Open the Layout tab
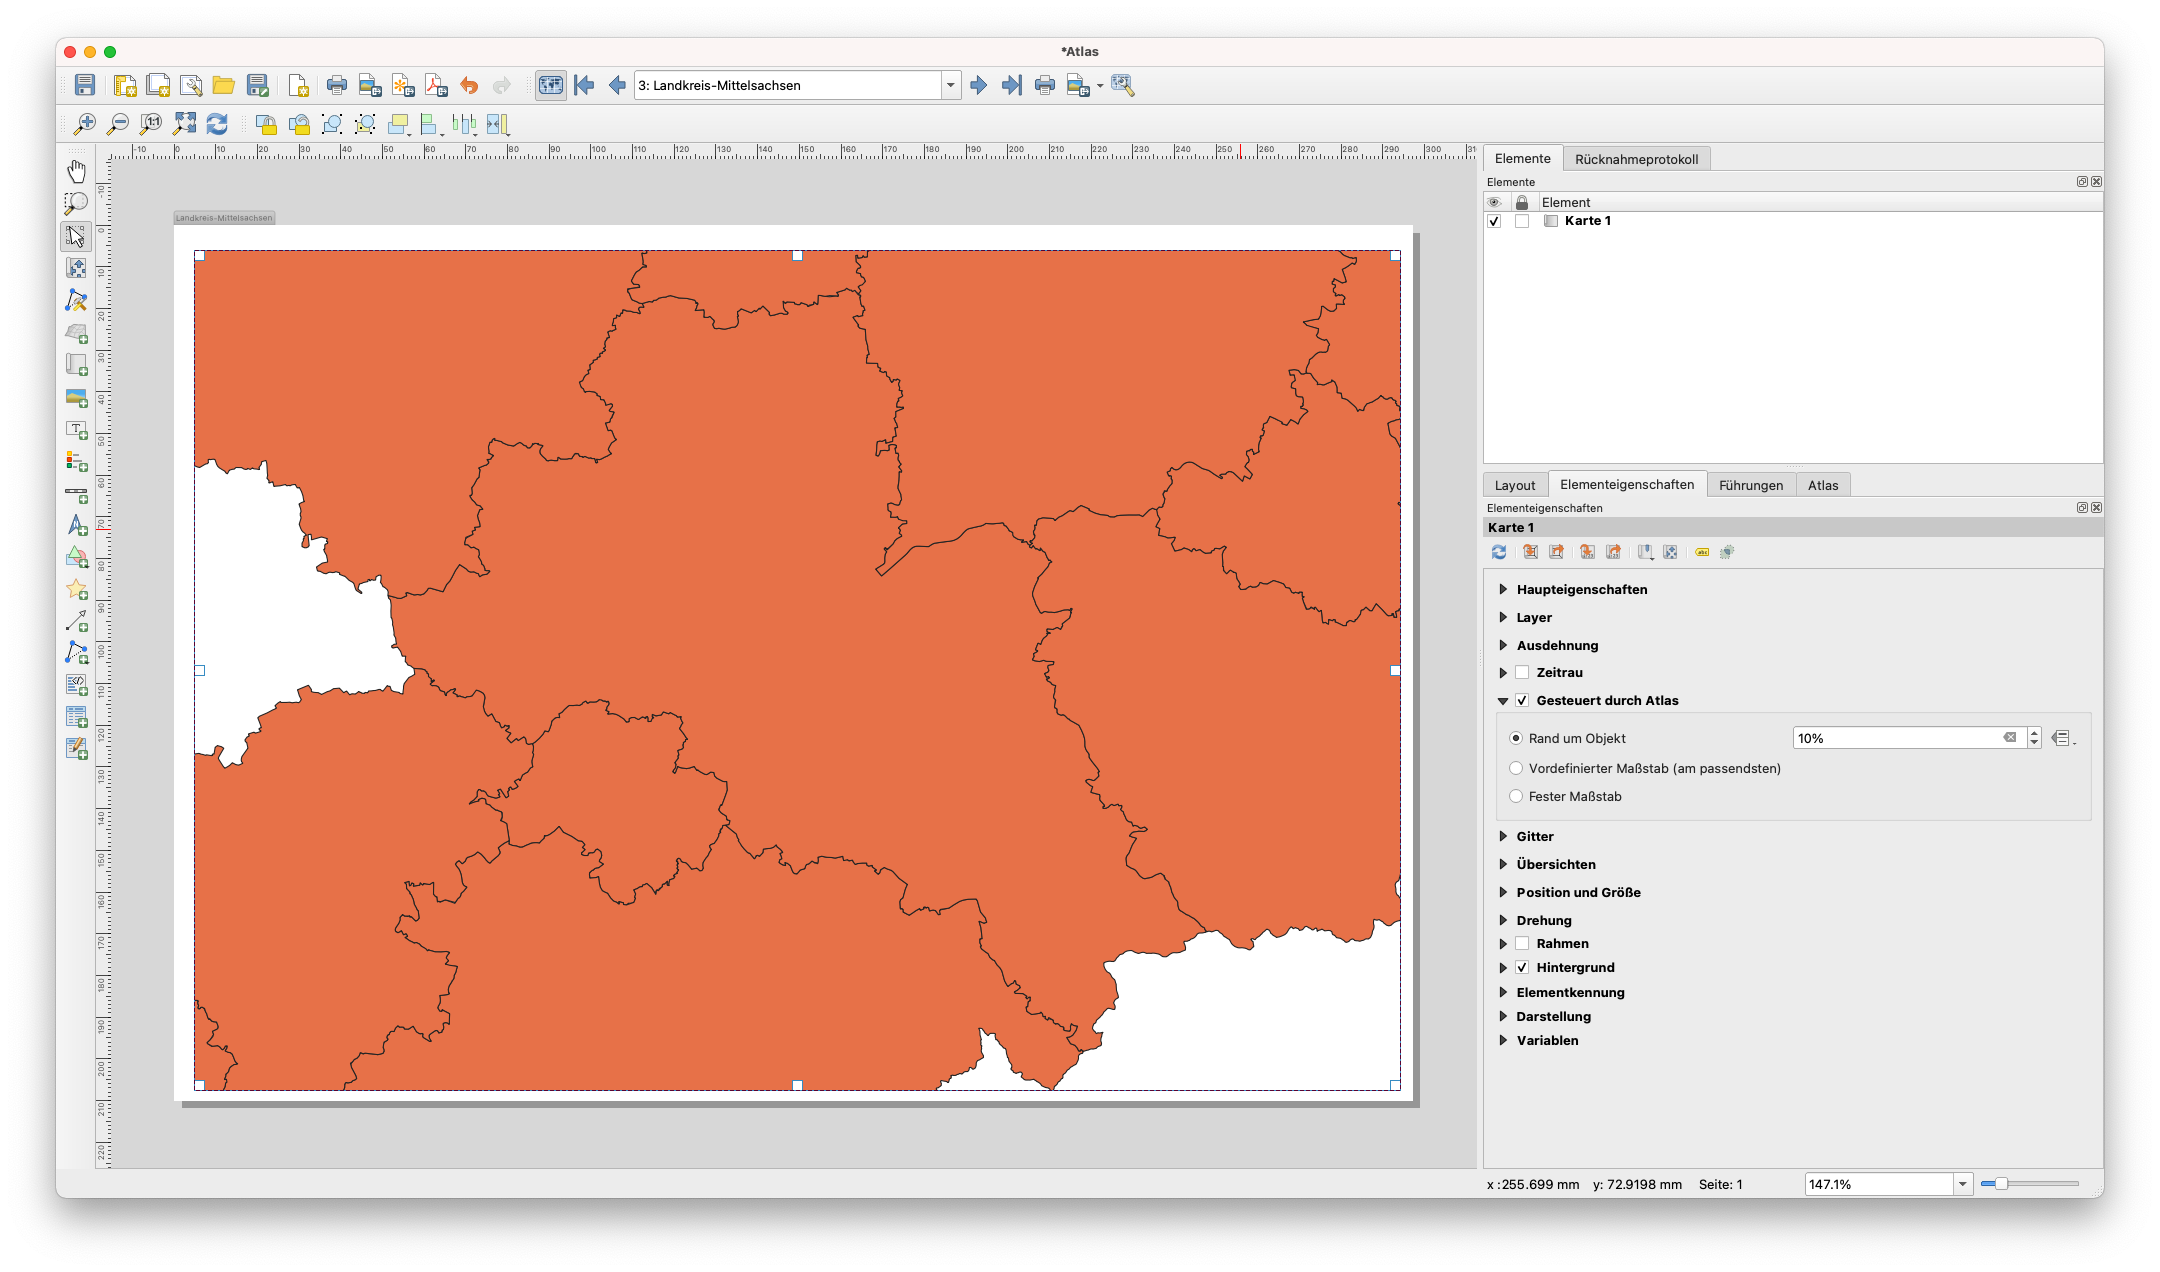2160x1272 pixels. point(1514,485)
